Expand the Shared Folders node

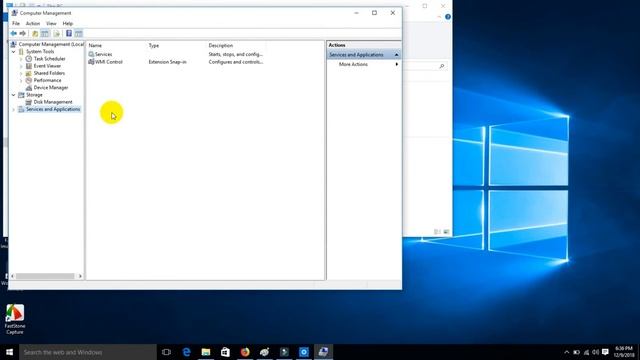(21, 73)
